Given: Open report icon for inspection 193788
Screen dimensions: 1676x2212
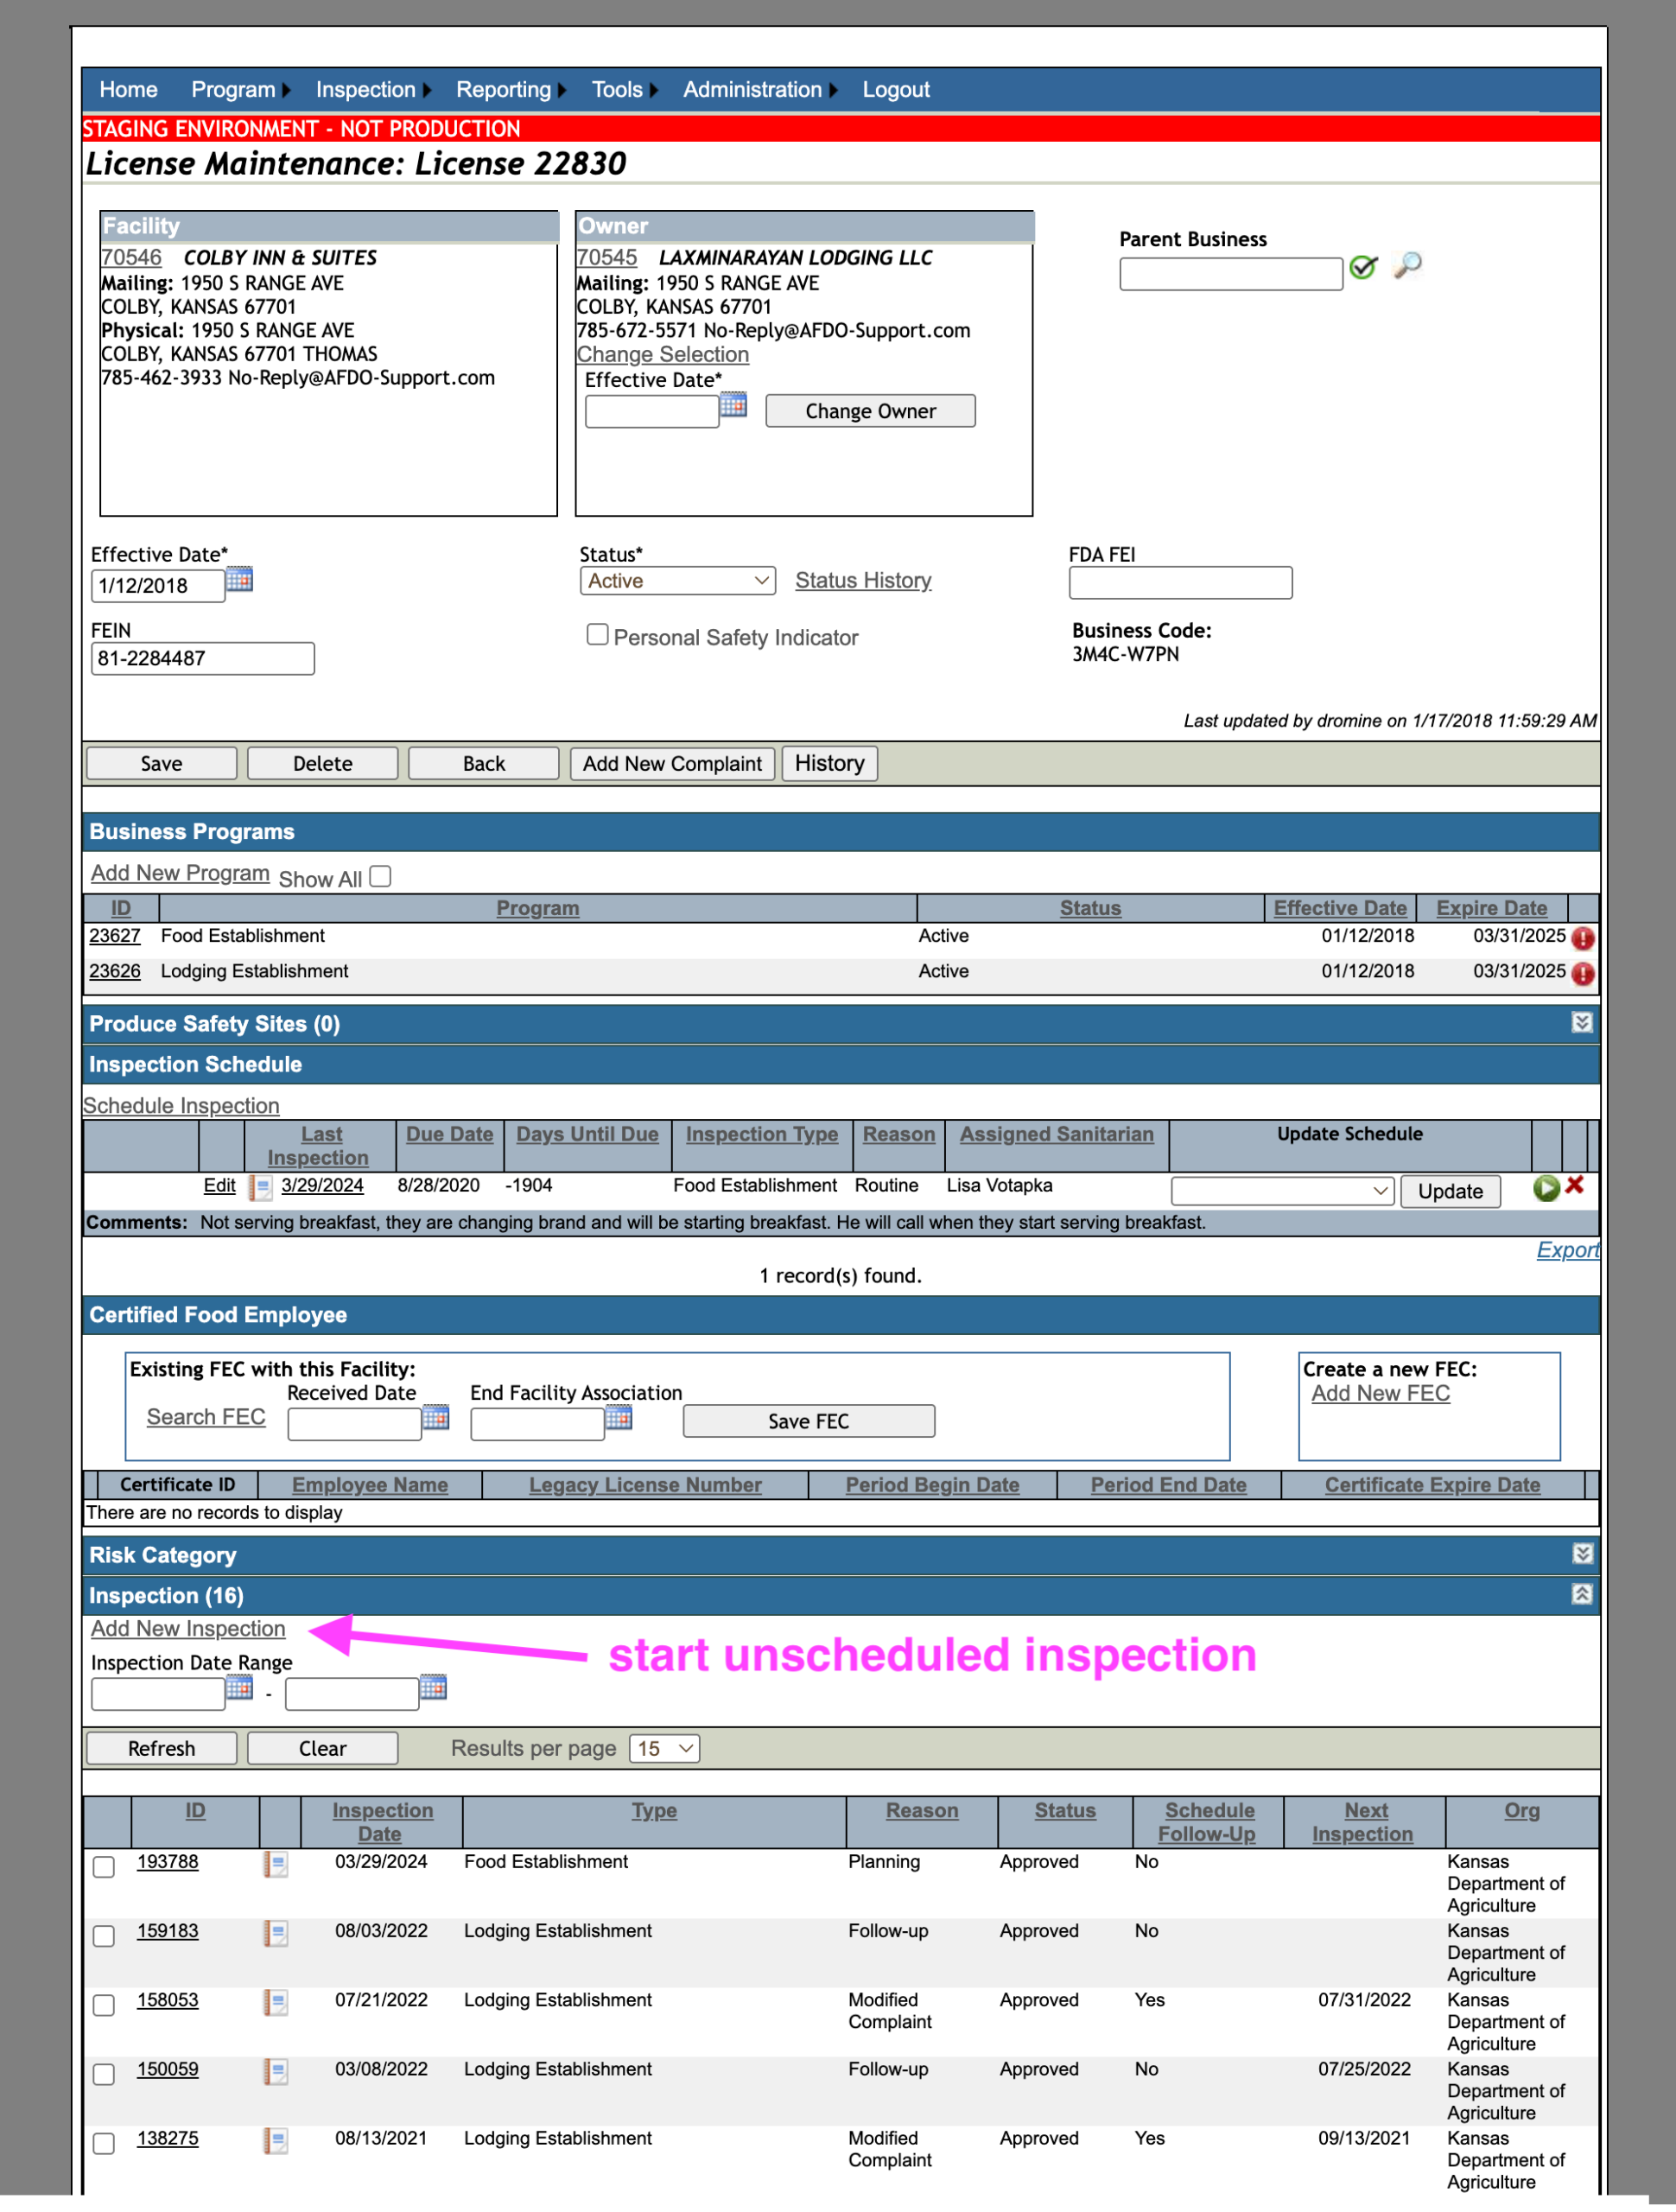Looking at the screenshot, I should [x=276, y=1864].
